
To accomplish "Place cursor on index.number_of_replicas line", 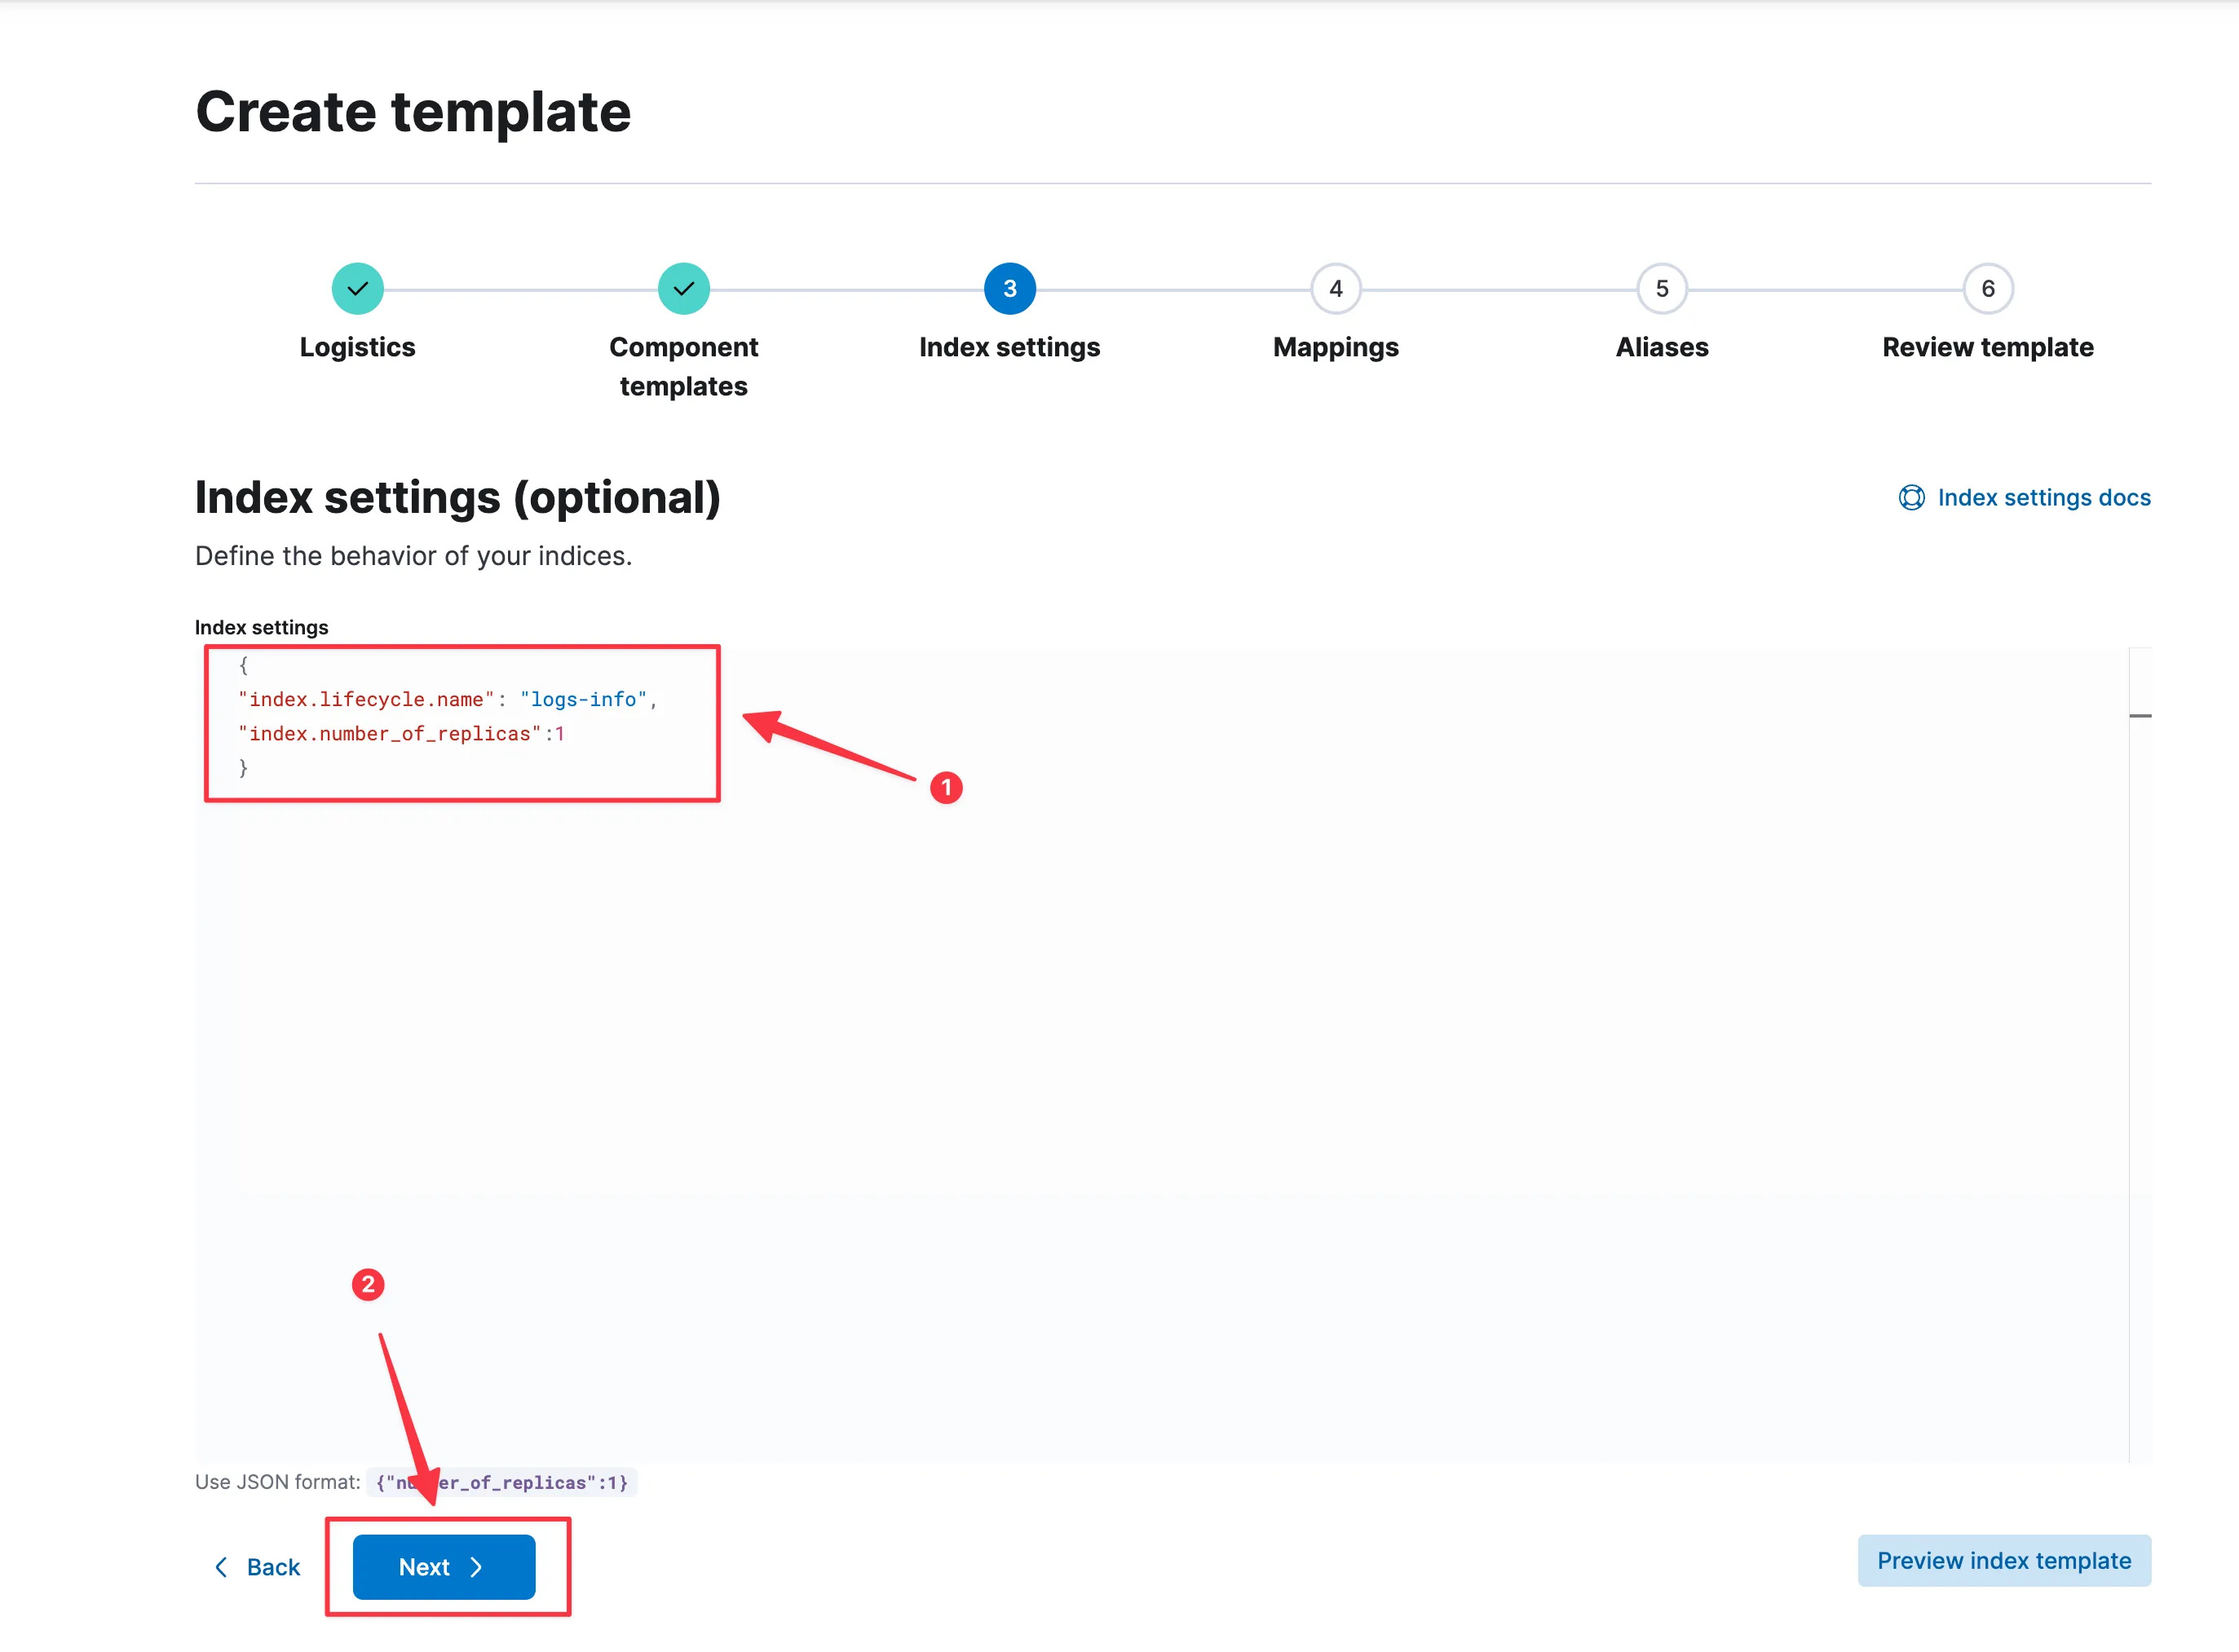I will coord(400,734).
